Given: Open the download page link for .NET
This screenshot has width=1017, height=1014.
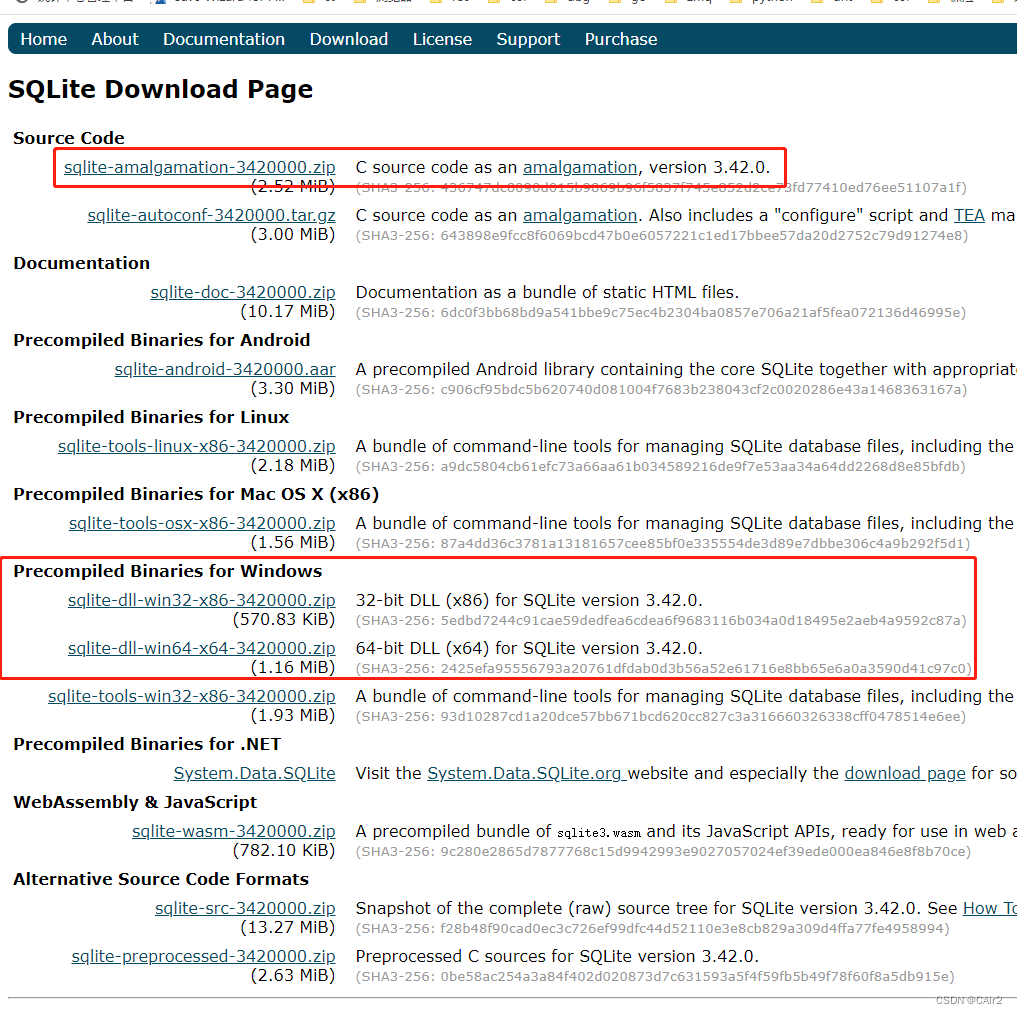Looking at the screenshot, I should tap(905, 773).
